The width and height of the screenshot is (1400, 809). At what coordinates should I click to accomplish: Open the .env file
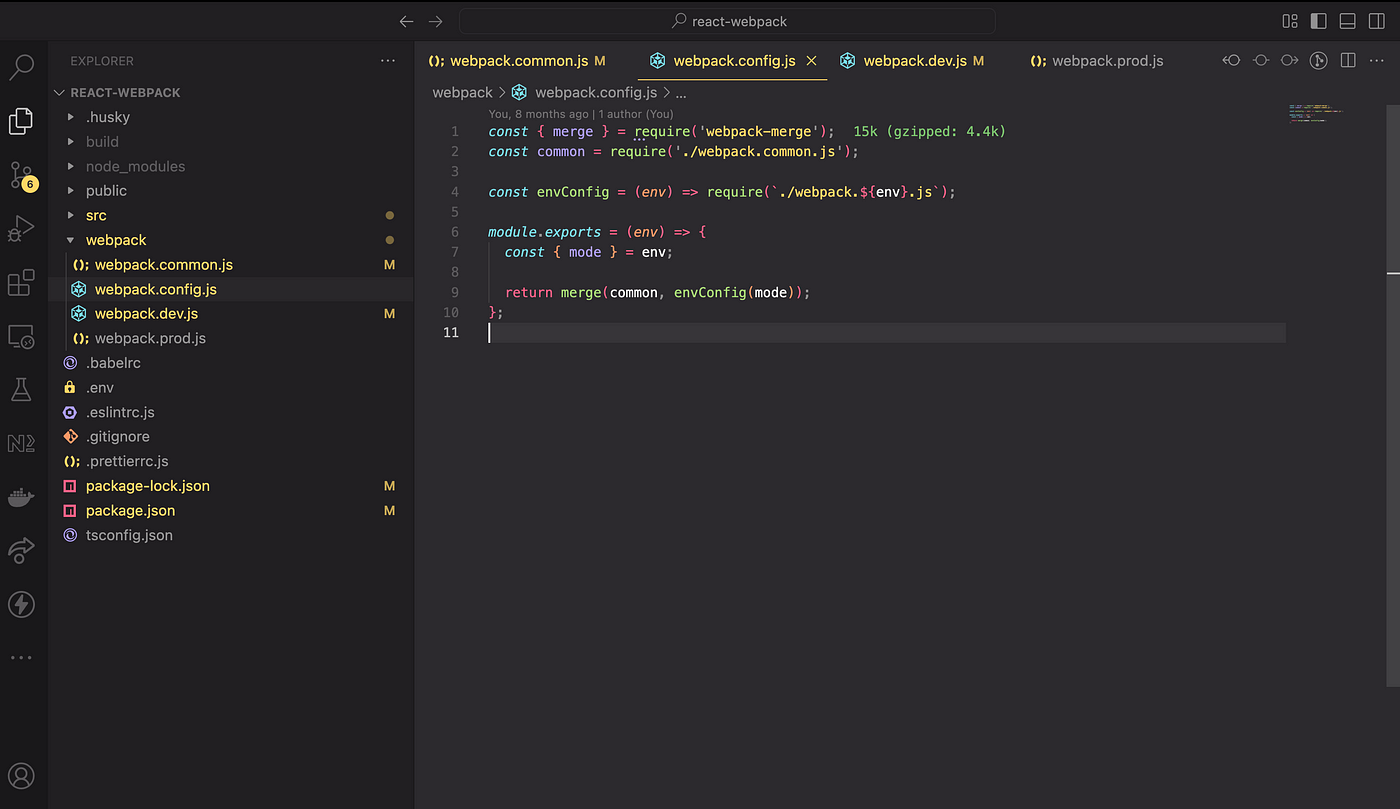[x=231, y=387]
